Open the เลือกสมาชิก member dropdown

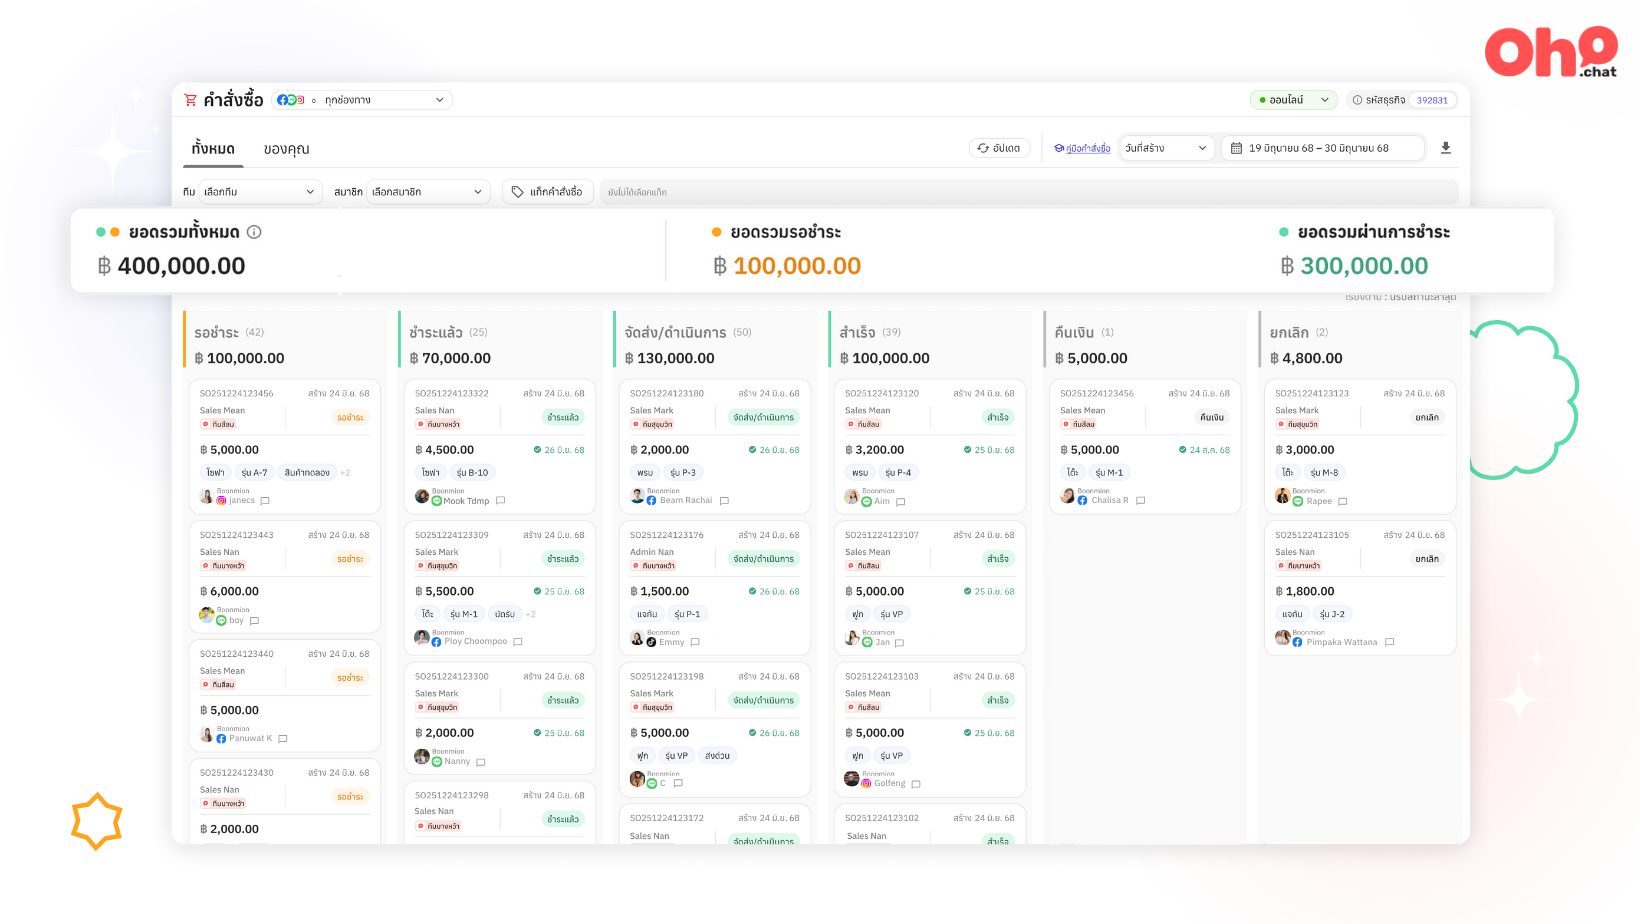pos(428,192)
